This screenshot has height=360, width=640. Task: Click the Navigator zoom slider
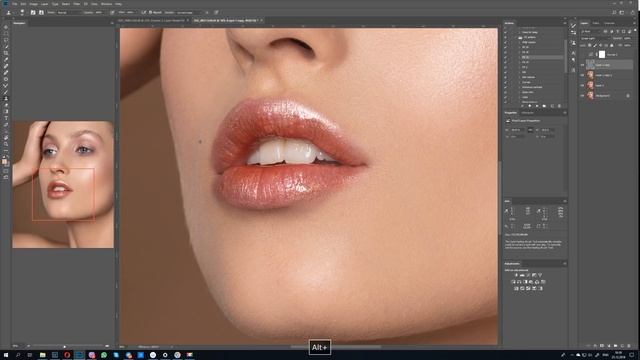(65, 346)
